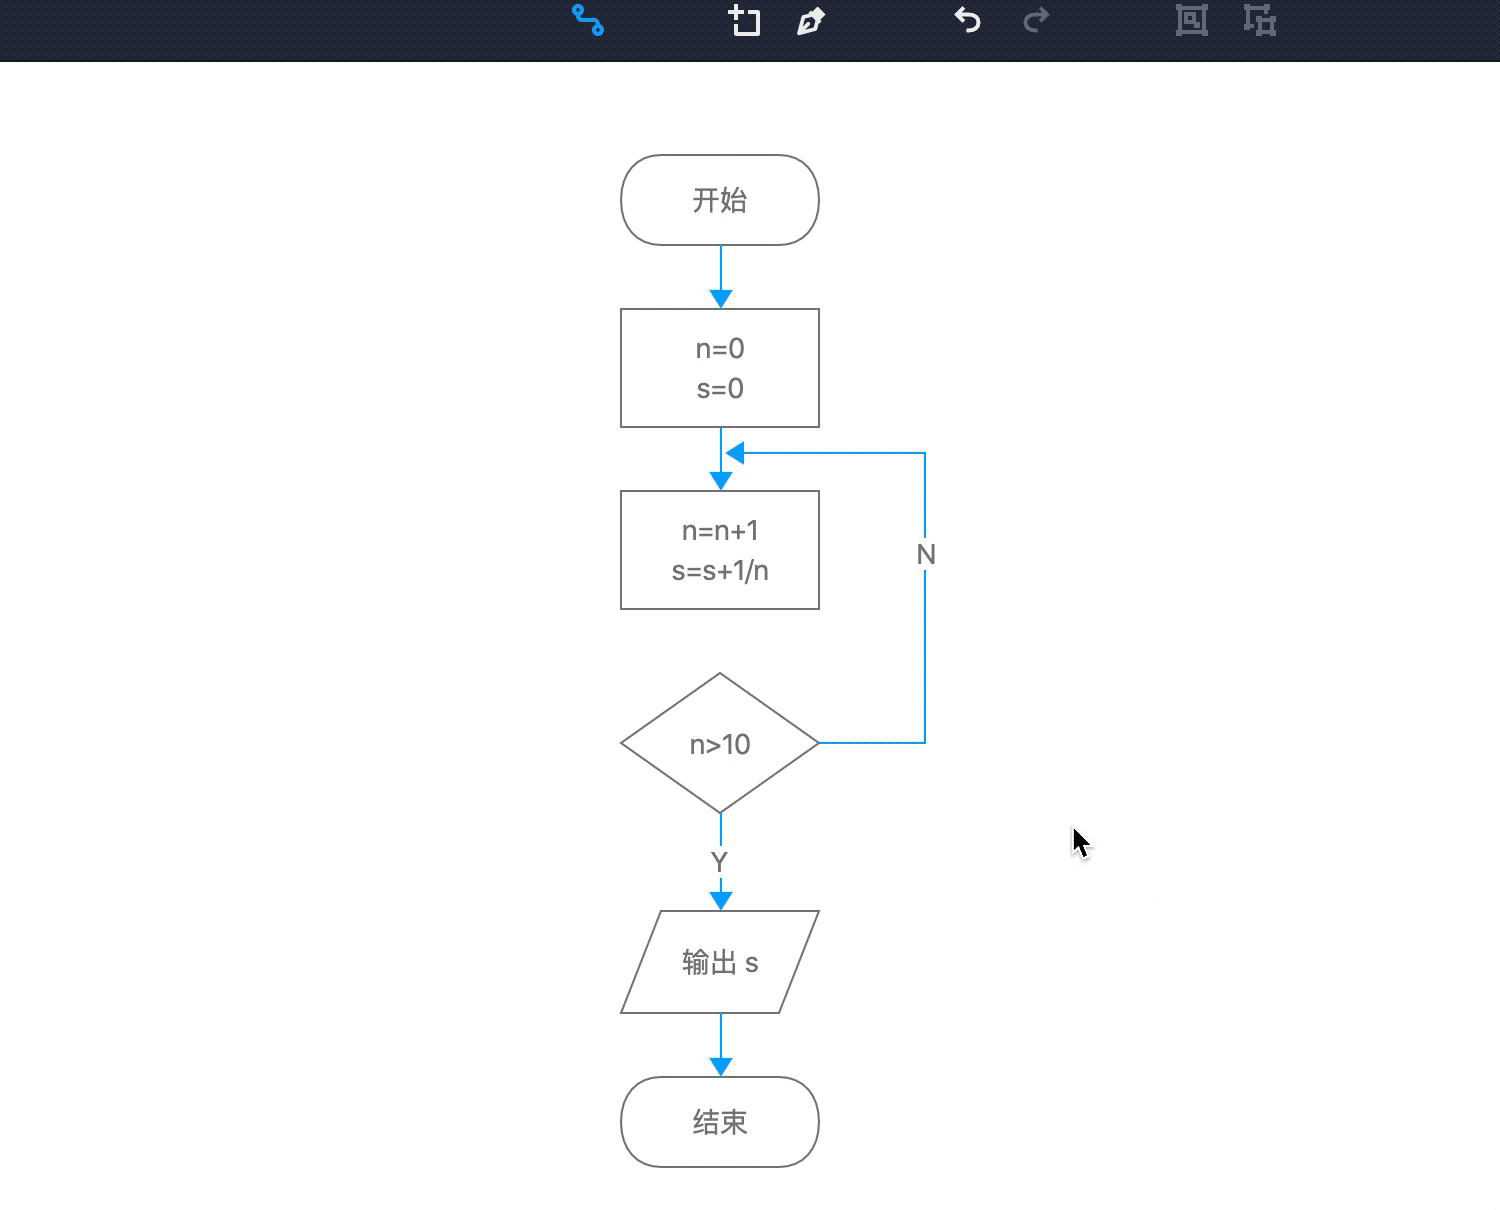Click the redo arrow icon

pos(1036,20)
